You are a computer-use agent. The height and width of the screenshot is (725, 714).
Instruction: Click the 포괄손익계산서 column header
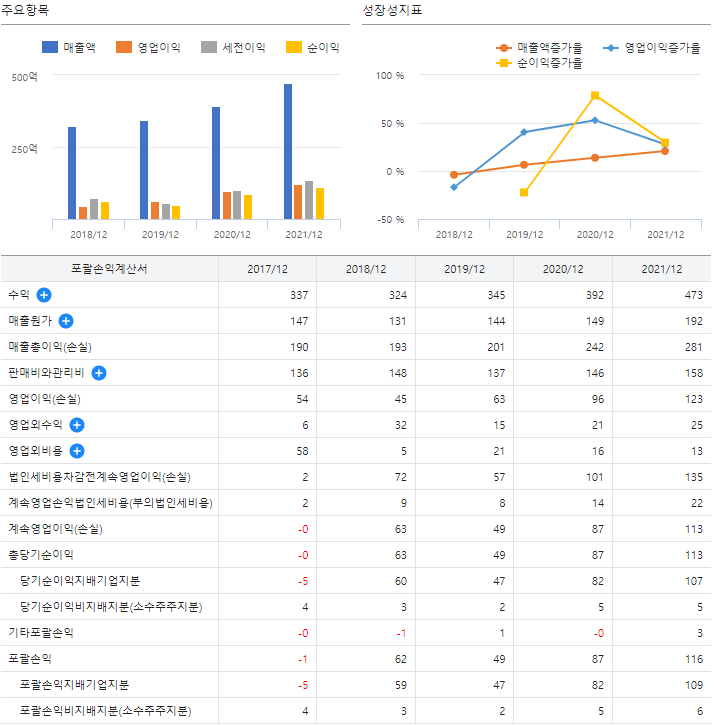tap(109, 269)
